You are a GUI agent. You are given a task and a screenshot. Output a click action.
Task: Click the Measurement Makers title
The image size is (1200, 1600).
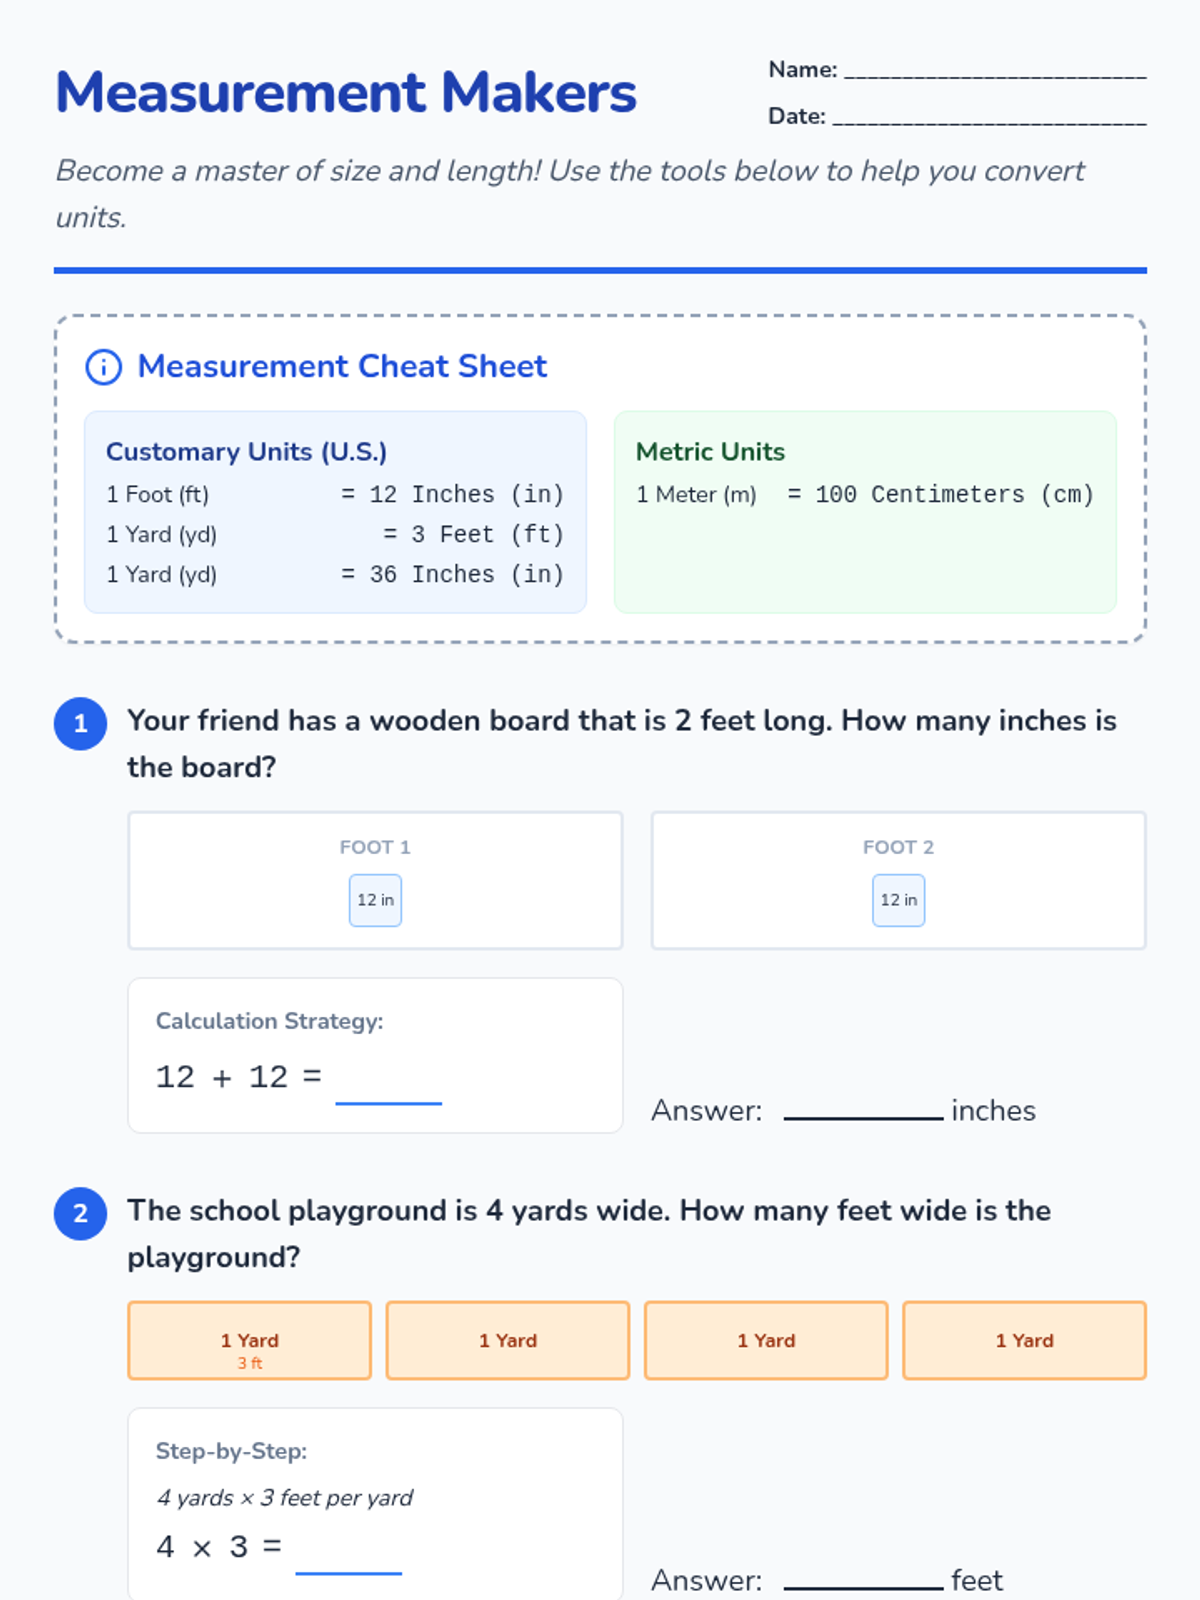(346, 92)
